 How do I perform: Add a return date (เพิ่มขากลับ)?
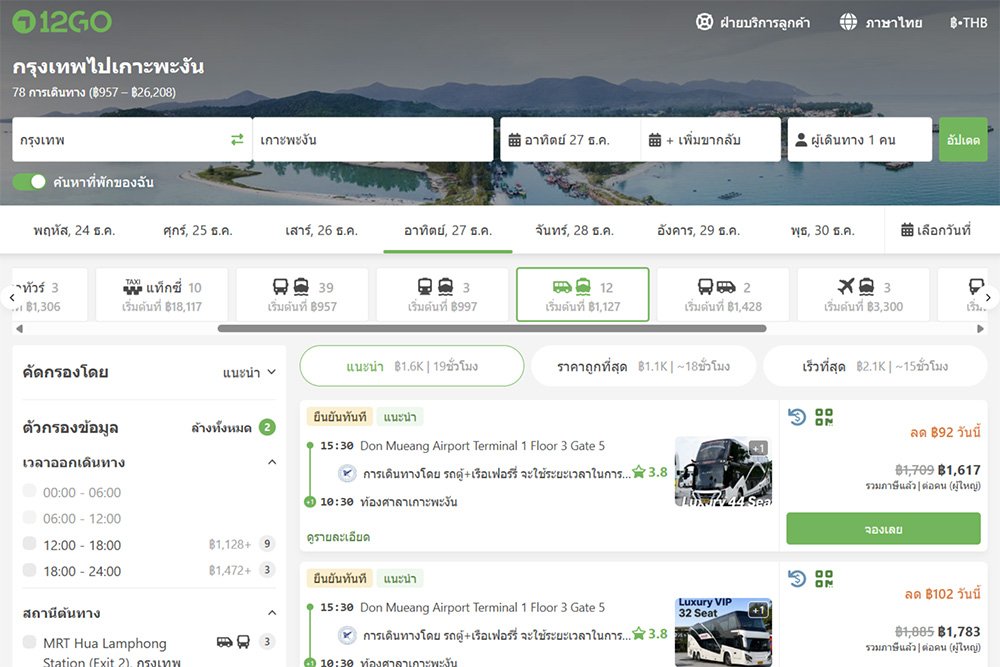710,139
